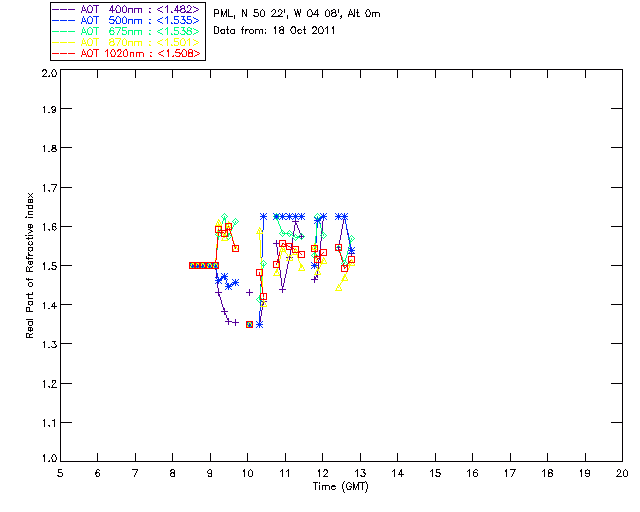The height and width of the screenshot is (512, 640).
Task: Click the AOT 400nm purple legend entry
Action: pyautogui.click(x=127, y=9)
